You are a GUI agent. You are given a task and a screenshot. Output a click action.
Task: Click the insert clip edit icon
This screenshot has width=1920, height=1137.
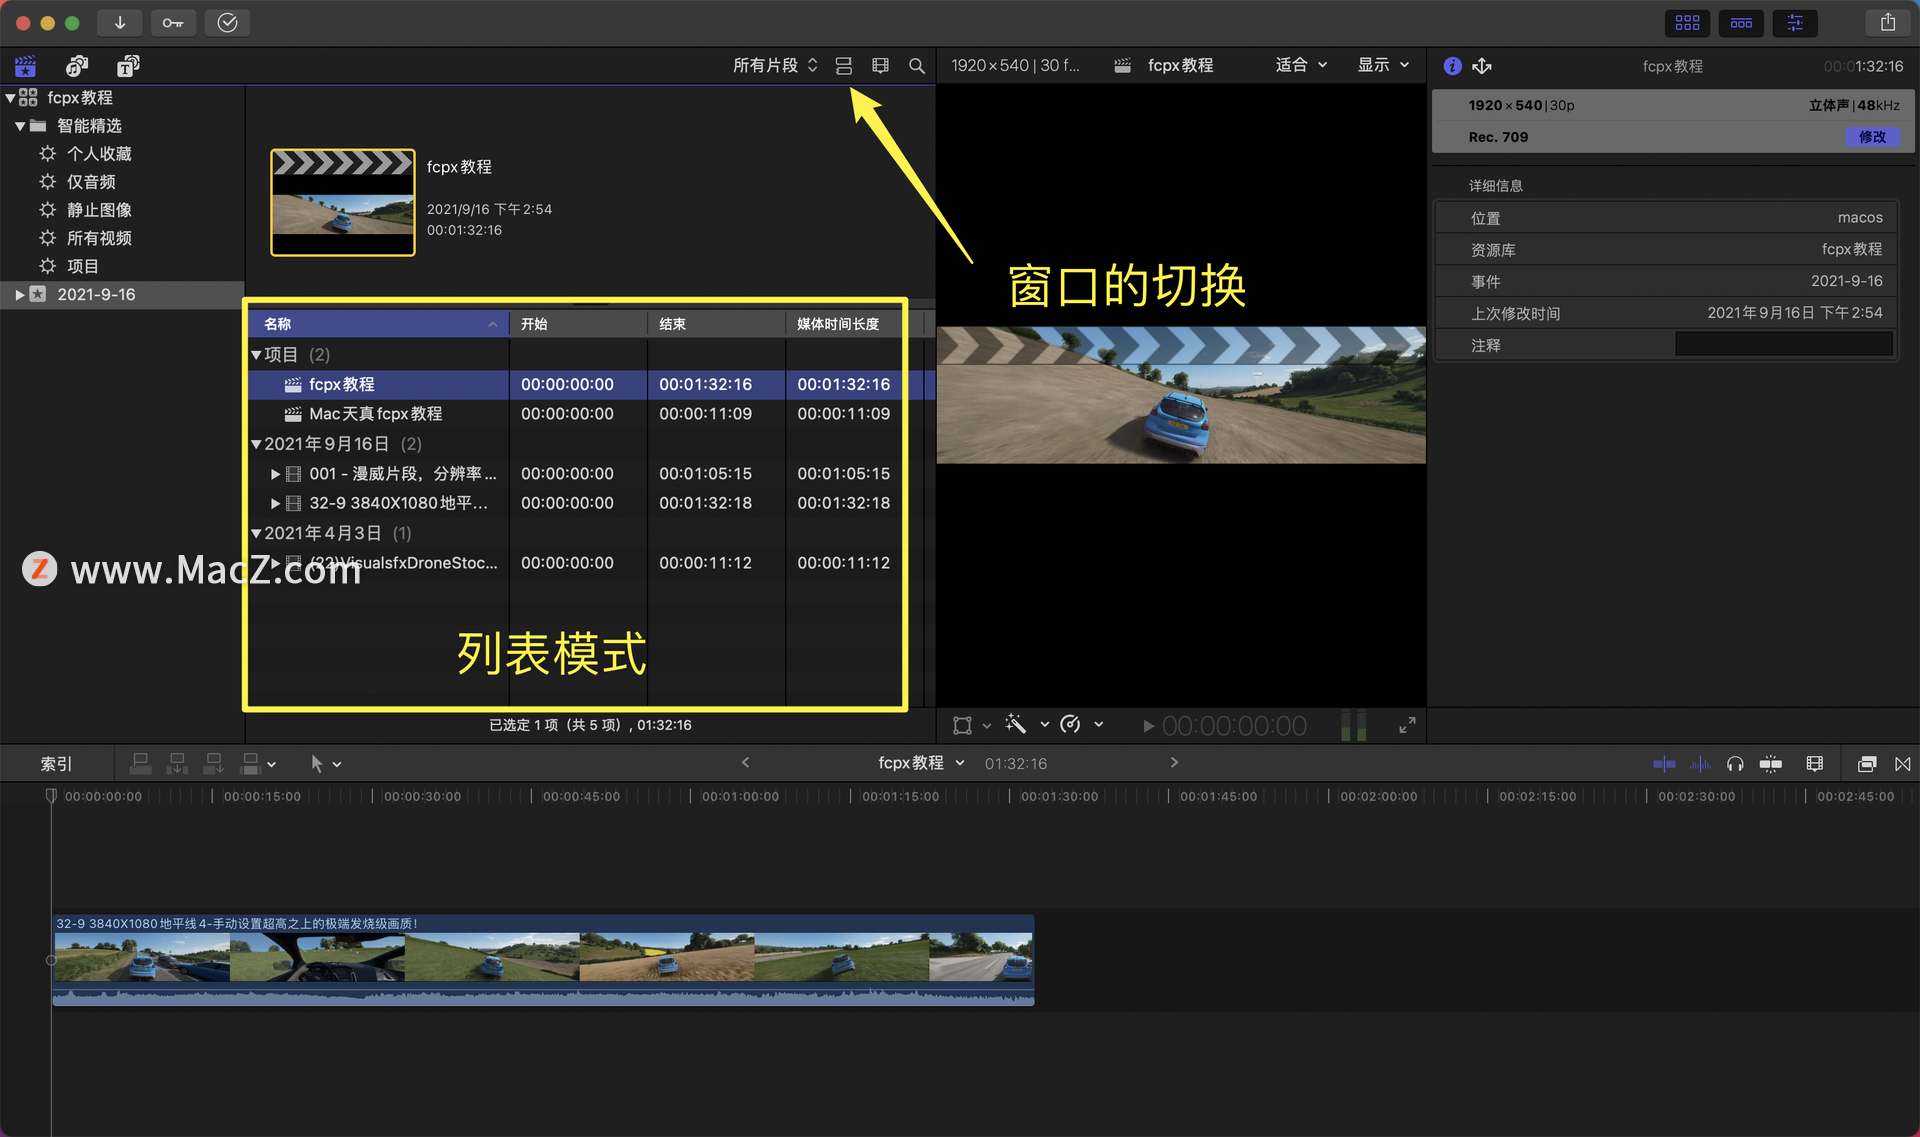[x=177, y=764]
